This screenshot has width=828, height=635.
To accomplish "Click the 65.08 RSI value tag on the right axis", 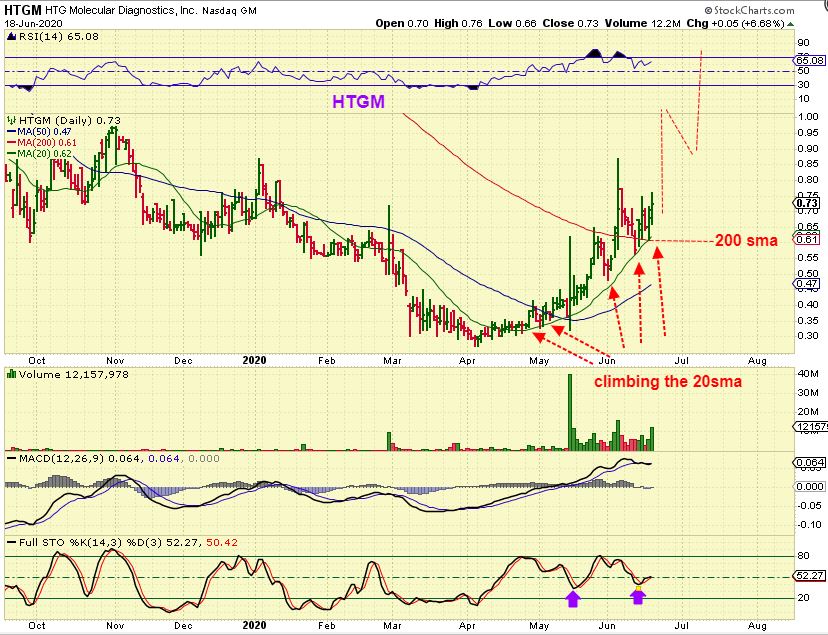I will (810, 60).
